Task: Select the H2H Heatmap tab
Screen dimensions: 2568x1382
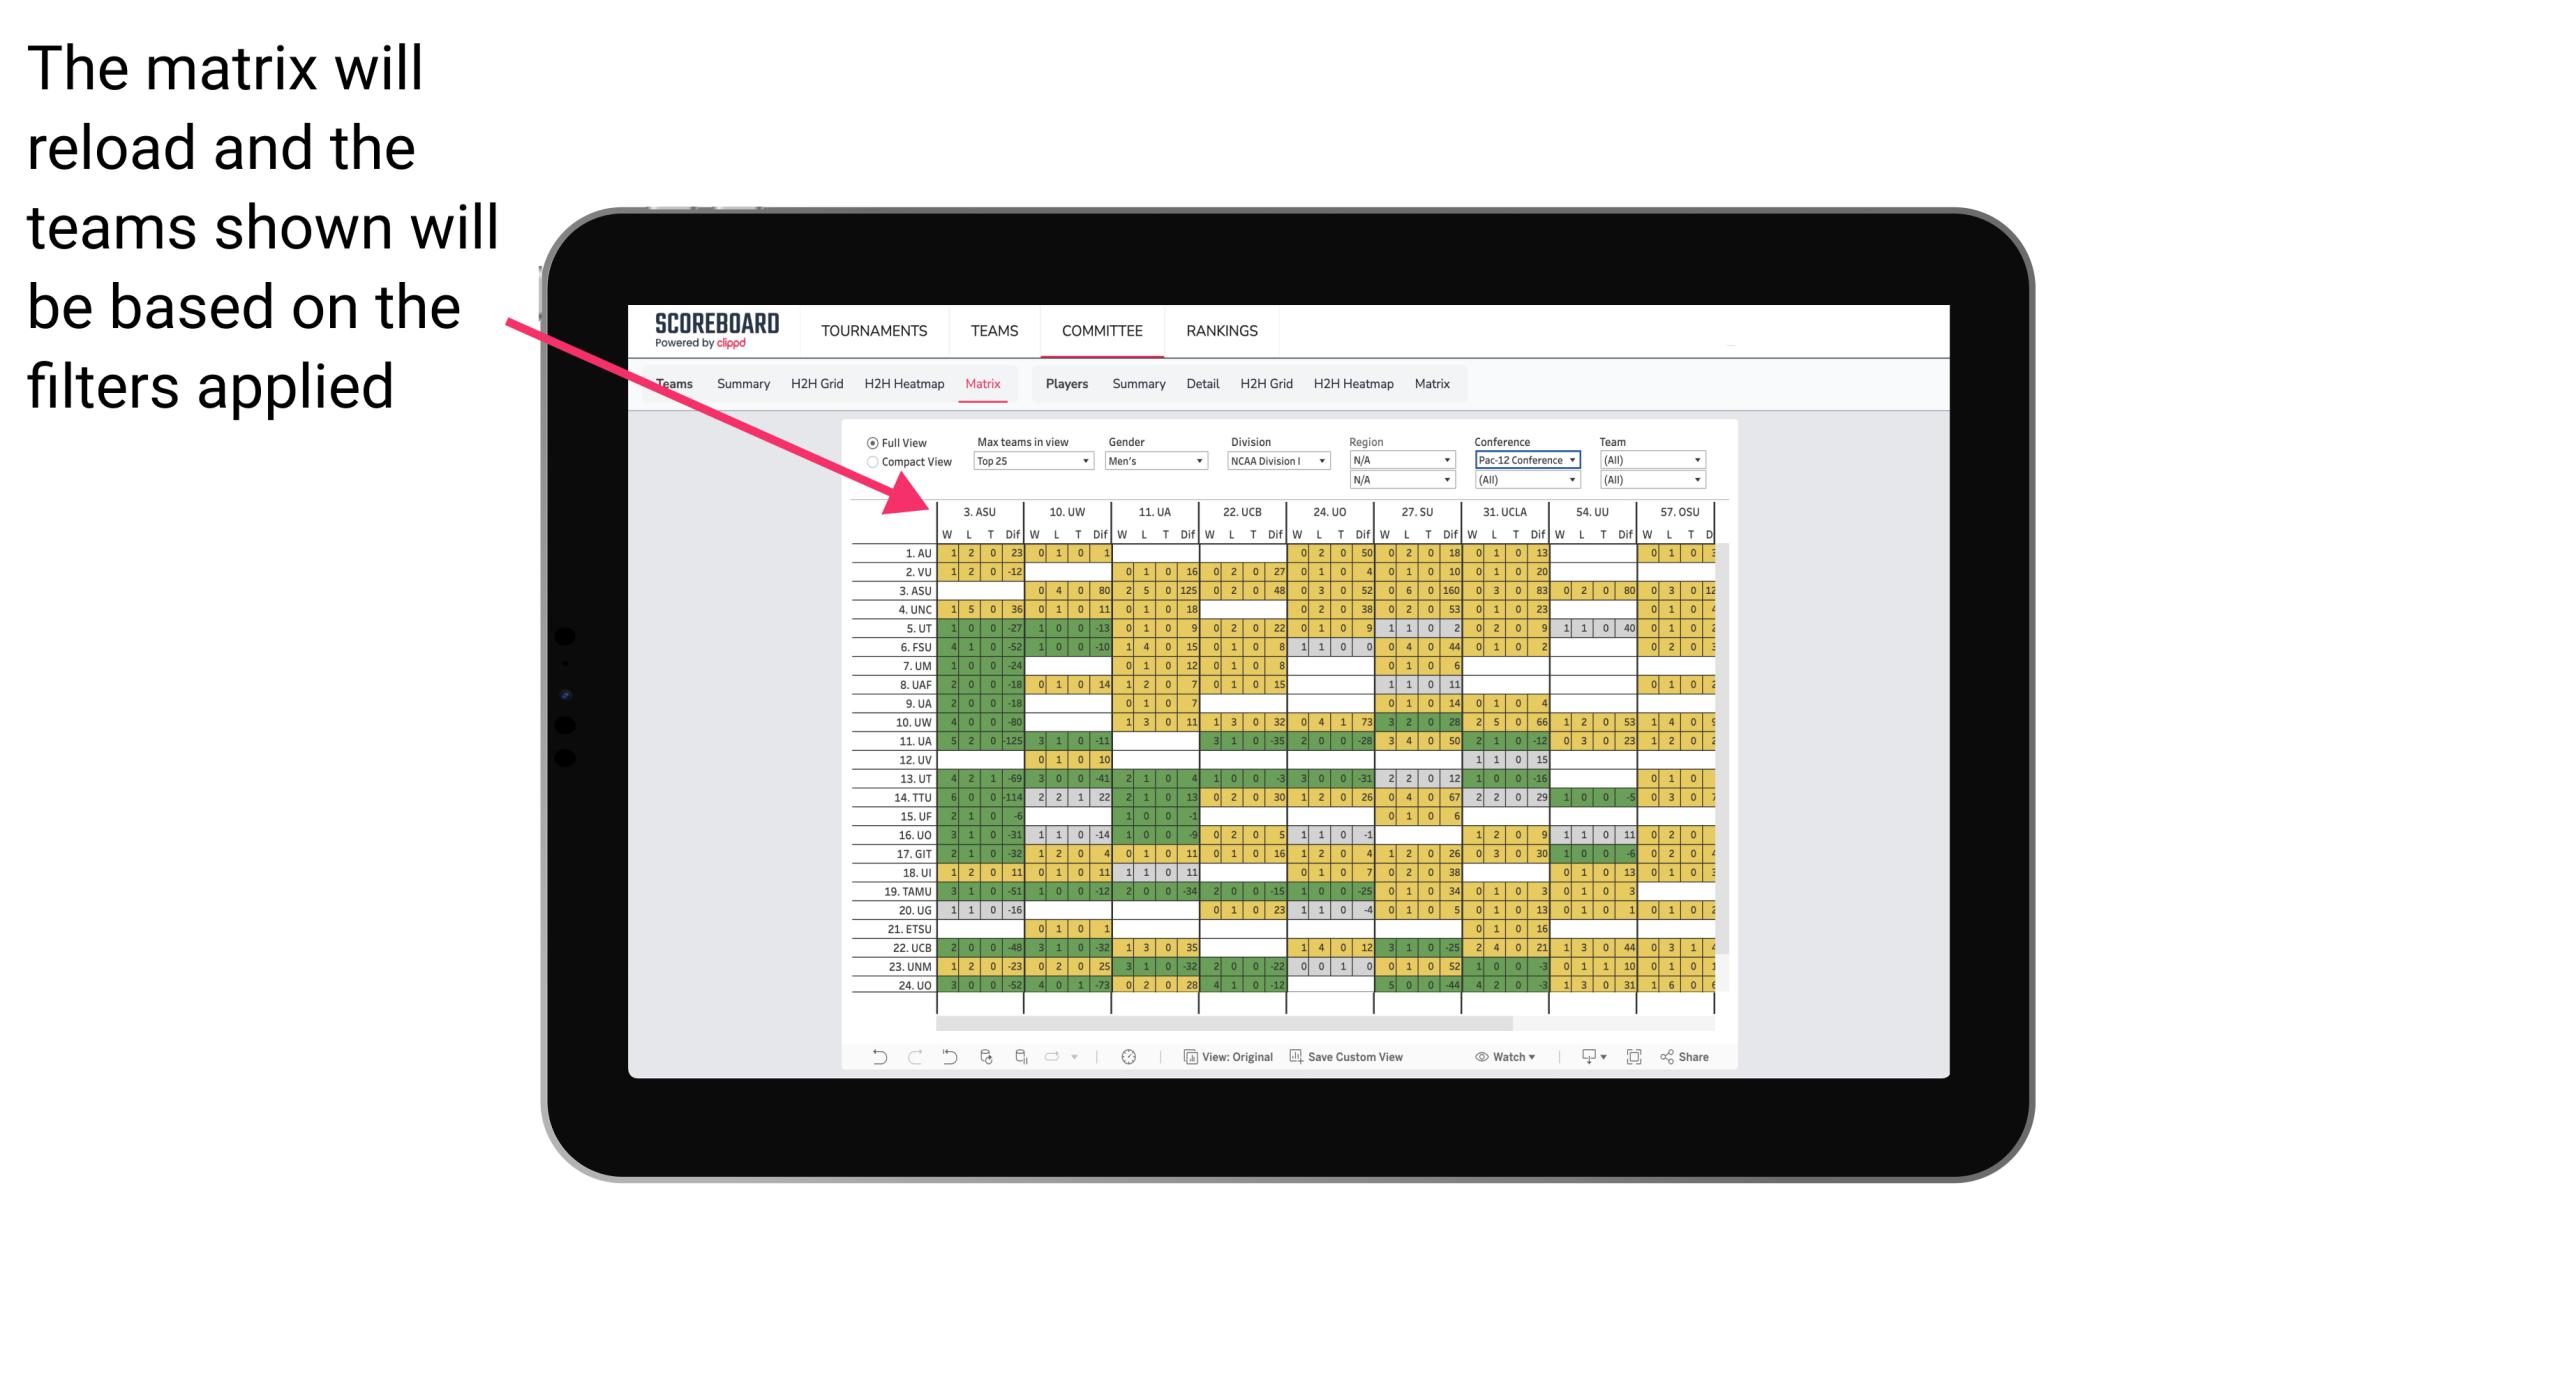Action: pyautogui.click(x=905, y=383)
